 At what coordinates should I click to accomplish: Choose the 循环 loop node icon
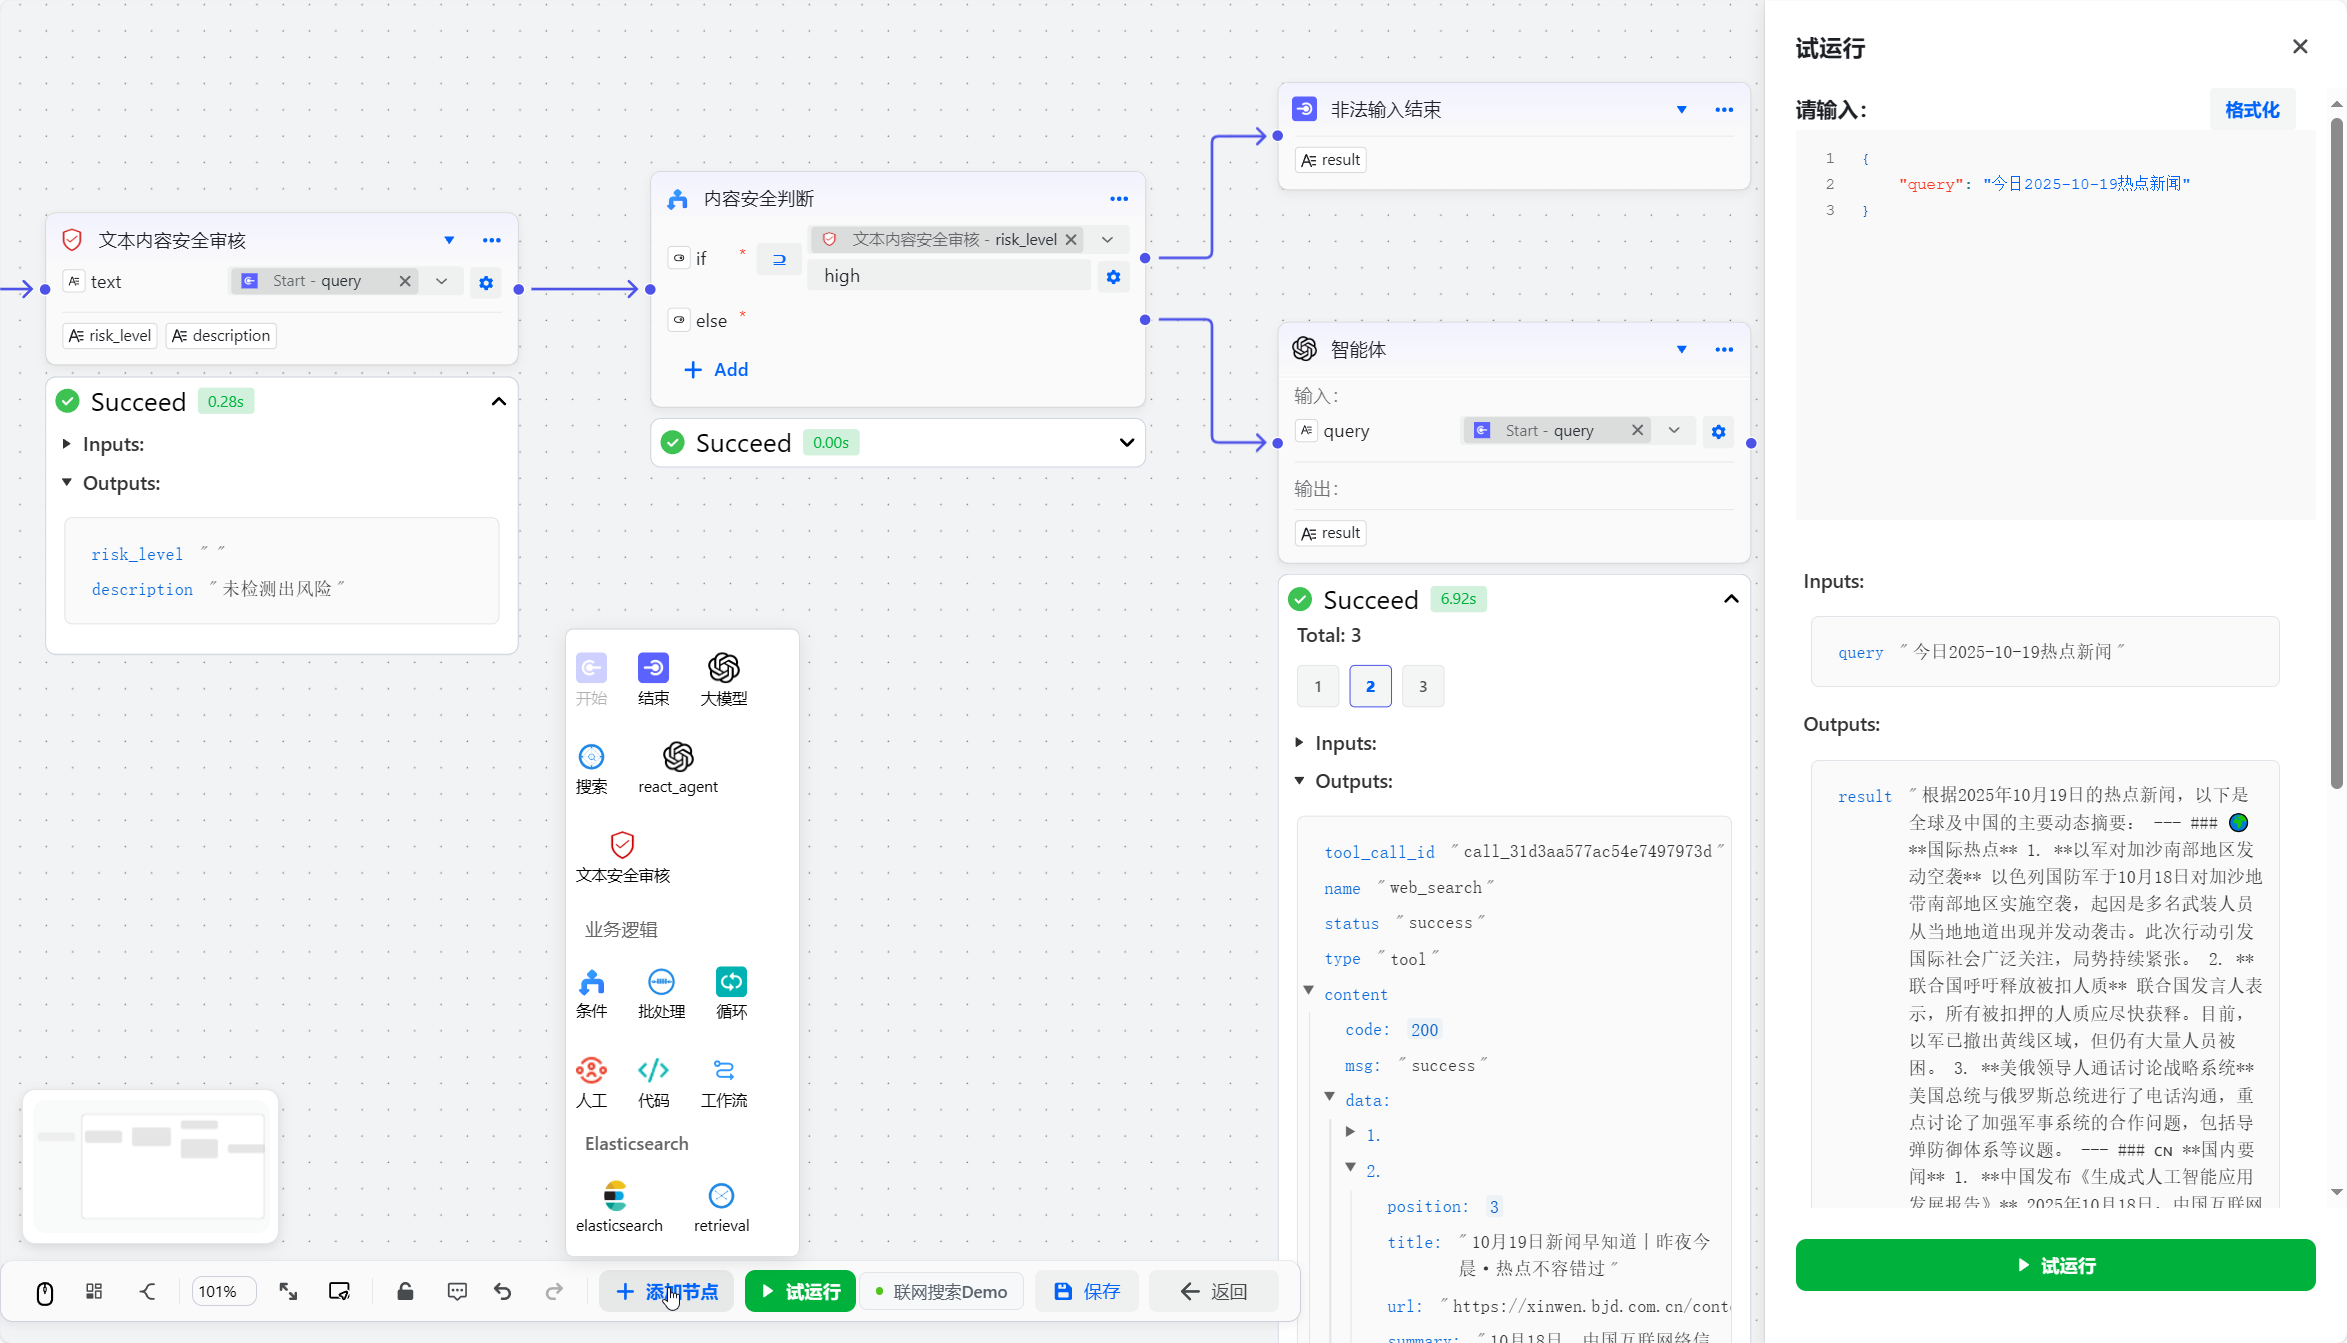[731, 982]
